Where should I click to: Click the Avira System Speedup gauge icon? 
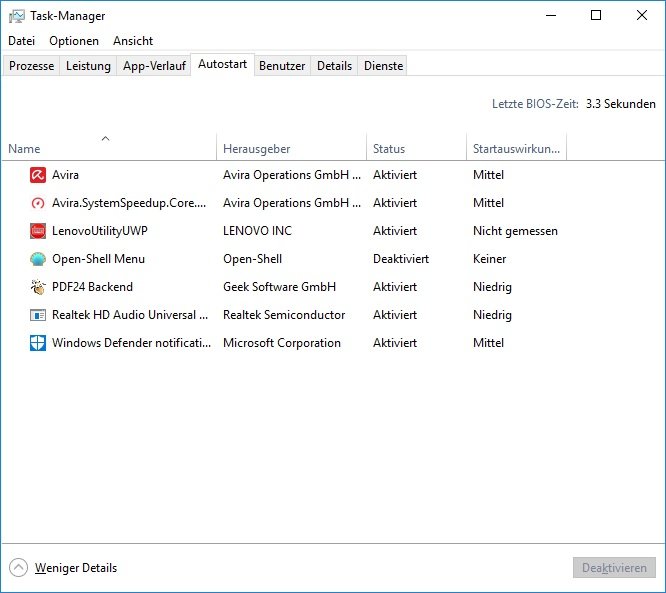38,203
